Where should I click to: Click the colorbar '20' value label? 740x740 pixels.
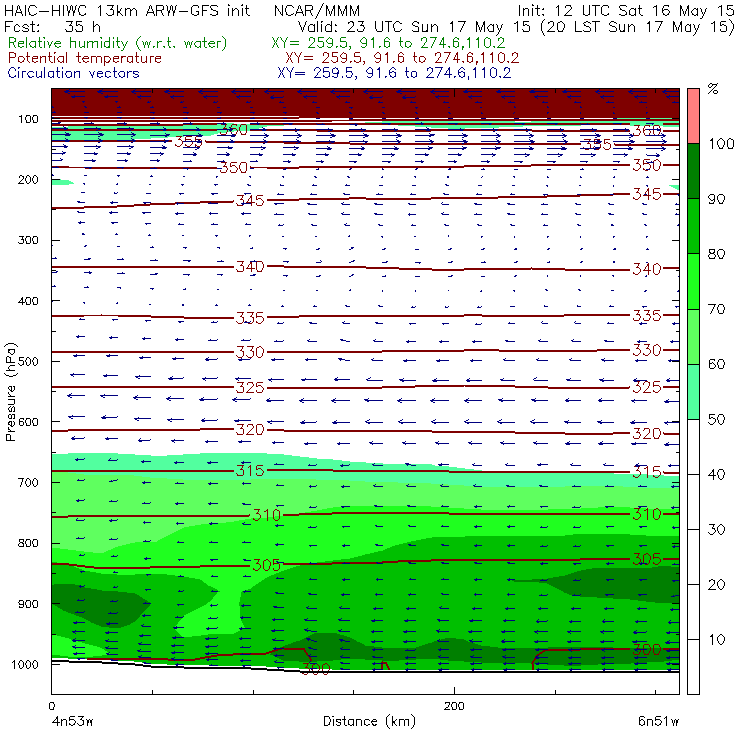(716, 585)
